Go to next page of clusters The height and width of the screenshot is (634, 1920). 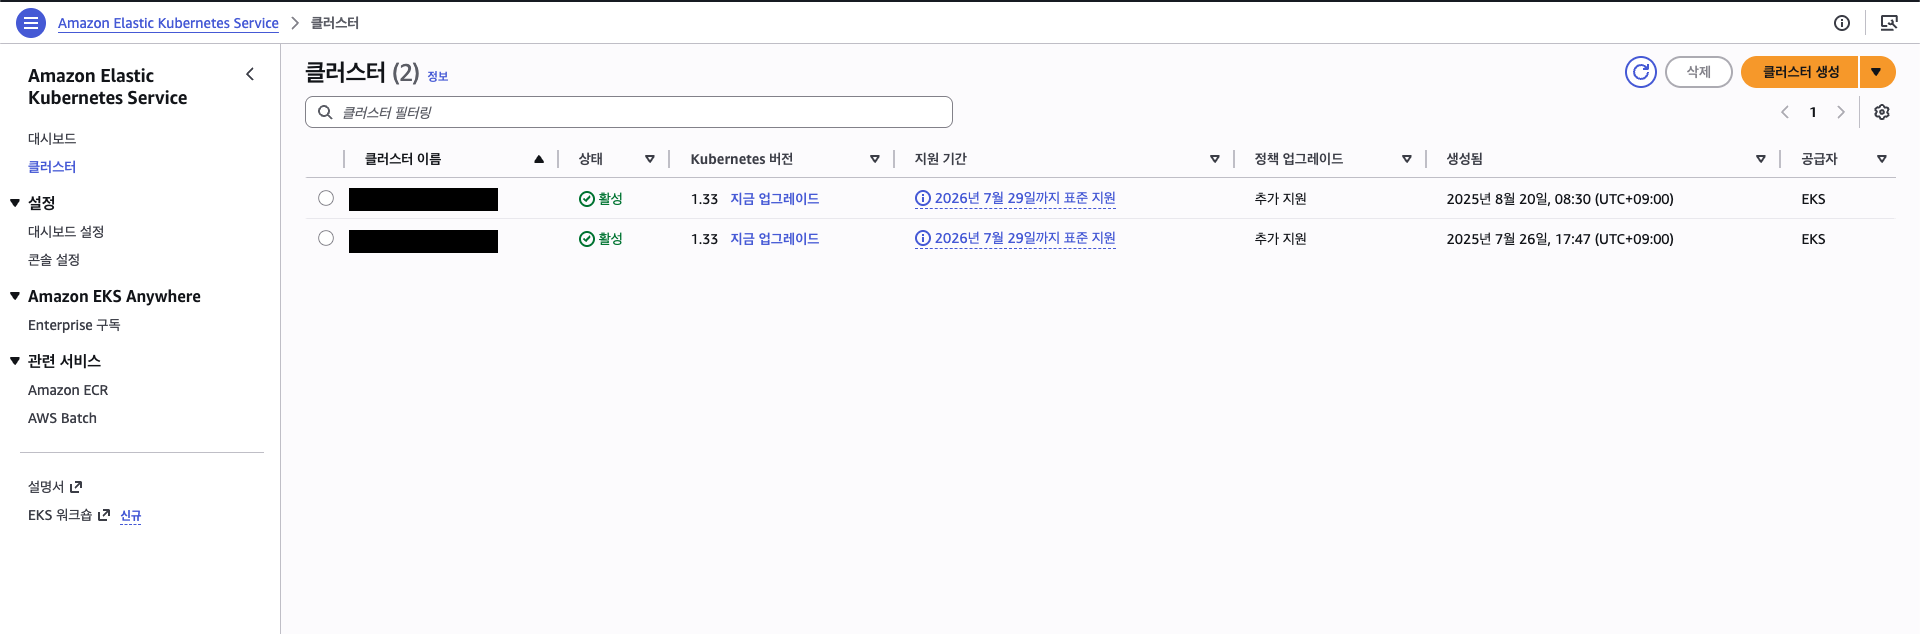click(x=1840, y=112)
